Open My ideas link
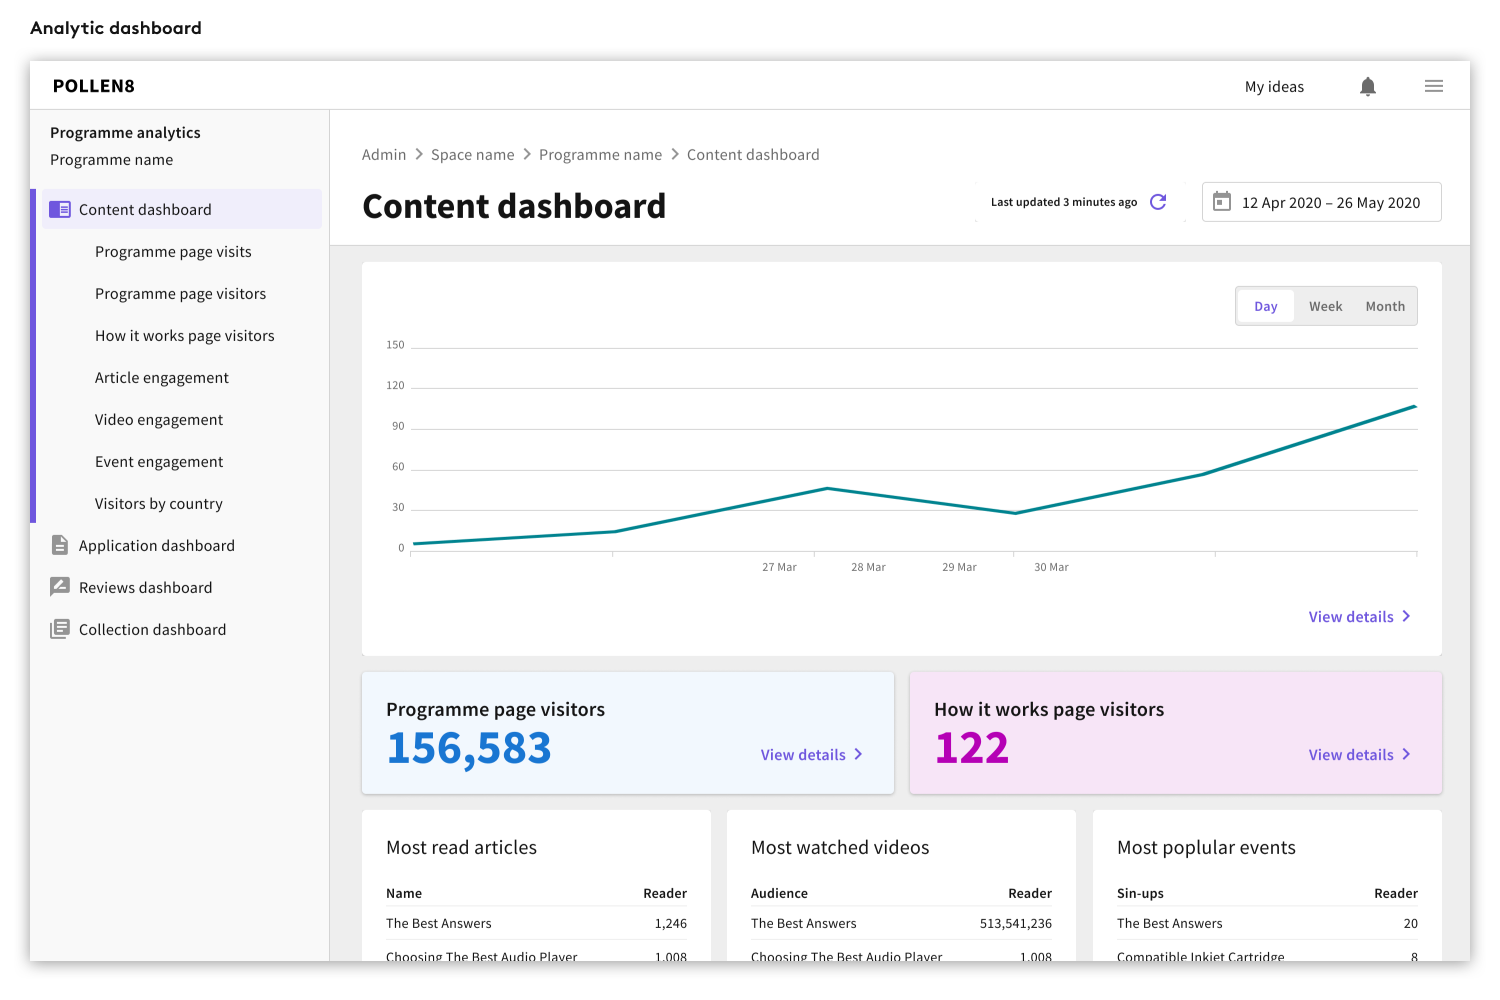The height and width of the screenshot is (1000, 1500). 1274,87
